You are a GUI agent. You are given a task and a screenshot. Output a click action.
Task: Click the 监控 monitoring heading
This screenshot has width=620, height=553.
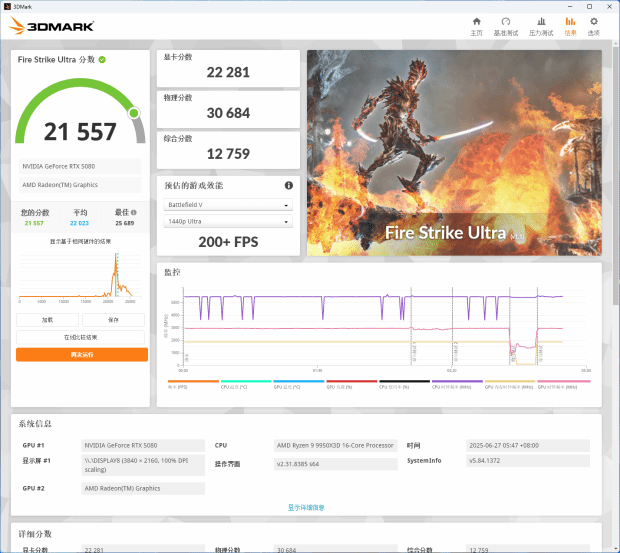172,272
